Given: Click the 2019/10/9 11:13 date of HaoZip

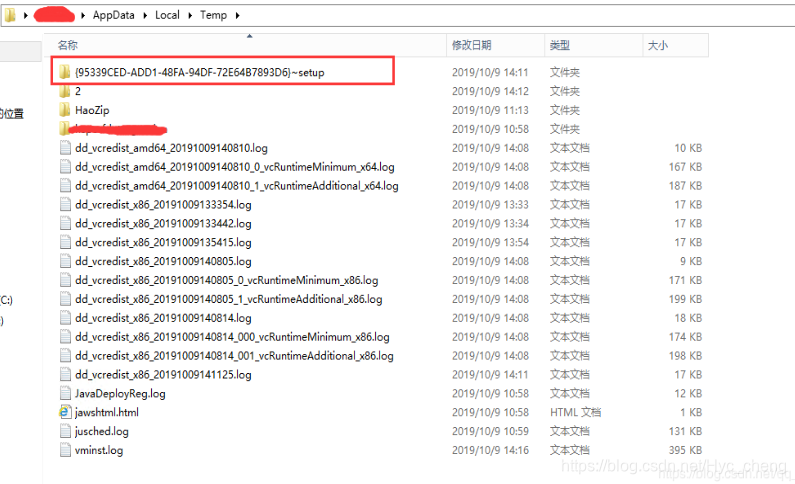Looking at the screenshot, I should pyautogui.click(x=490, y=110).
